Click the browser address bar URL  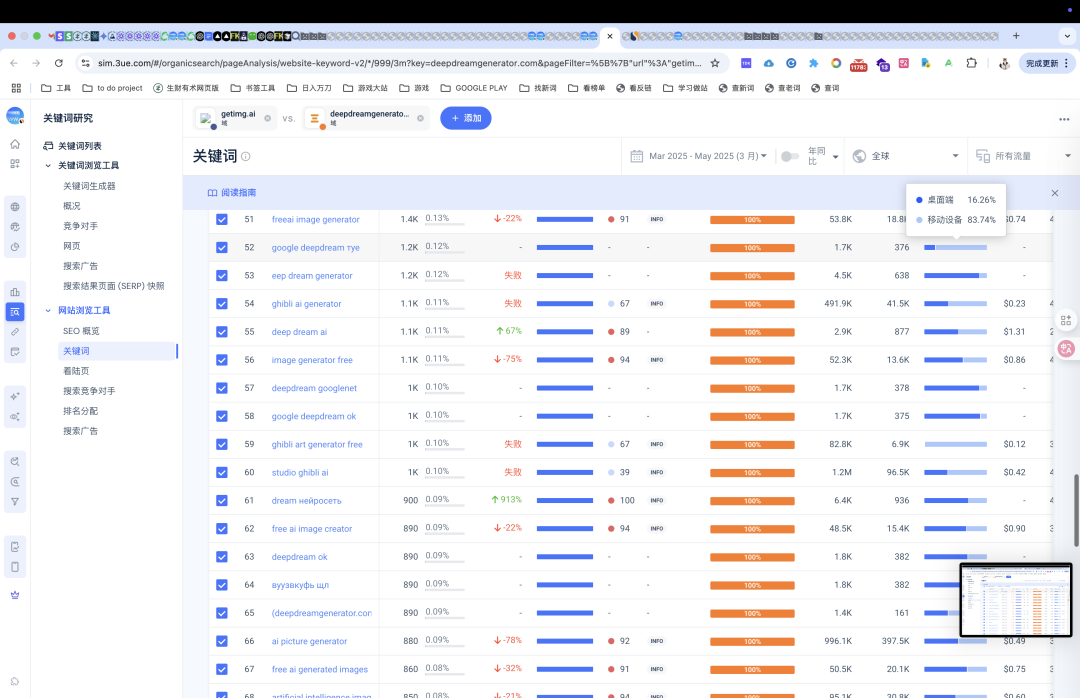[399, 63]
